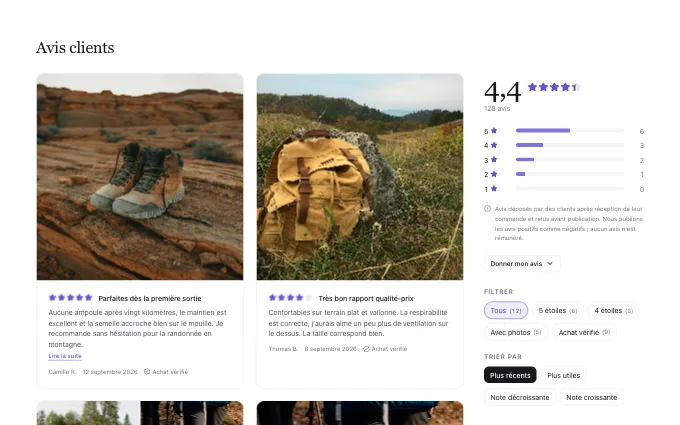Click the info icon beside review policy text
Viewport: 680px width, 425px height.
click(487, 209)
